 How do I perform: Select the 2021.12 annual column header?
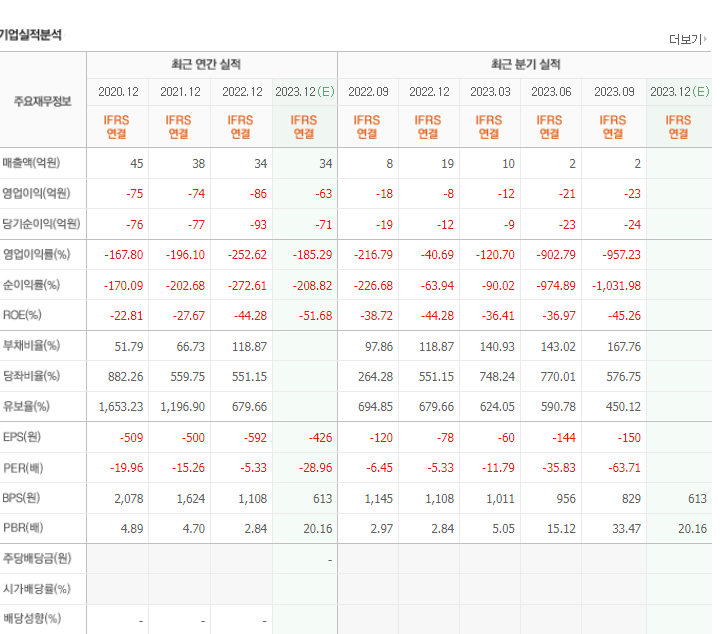pyautogui.click(x=180, y=92)
